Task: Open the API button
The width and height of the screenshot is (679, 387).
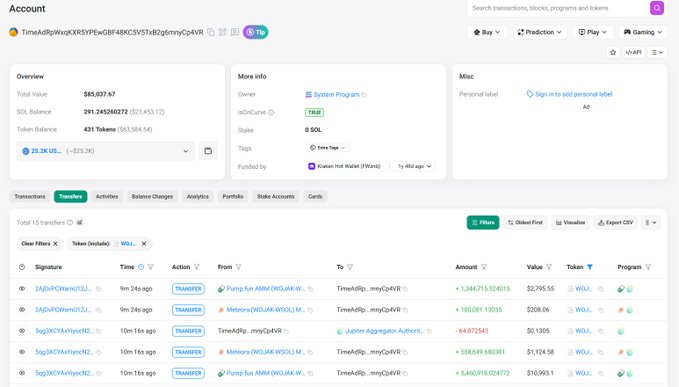Action: click(x=634, y=52)
